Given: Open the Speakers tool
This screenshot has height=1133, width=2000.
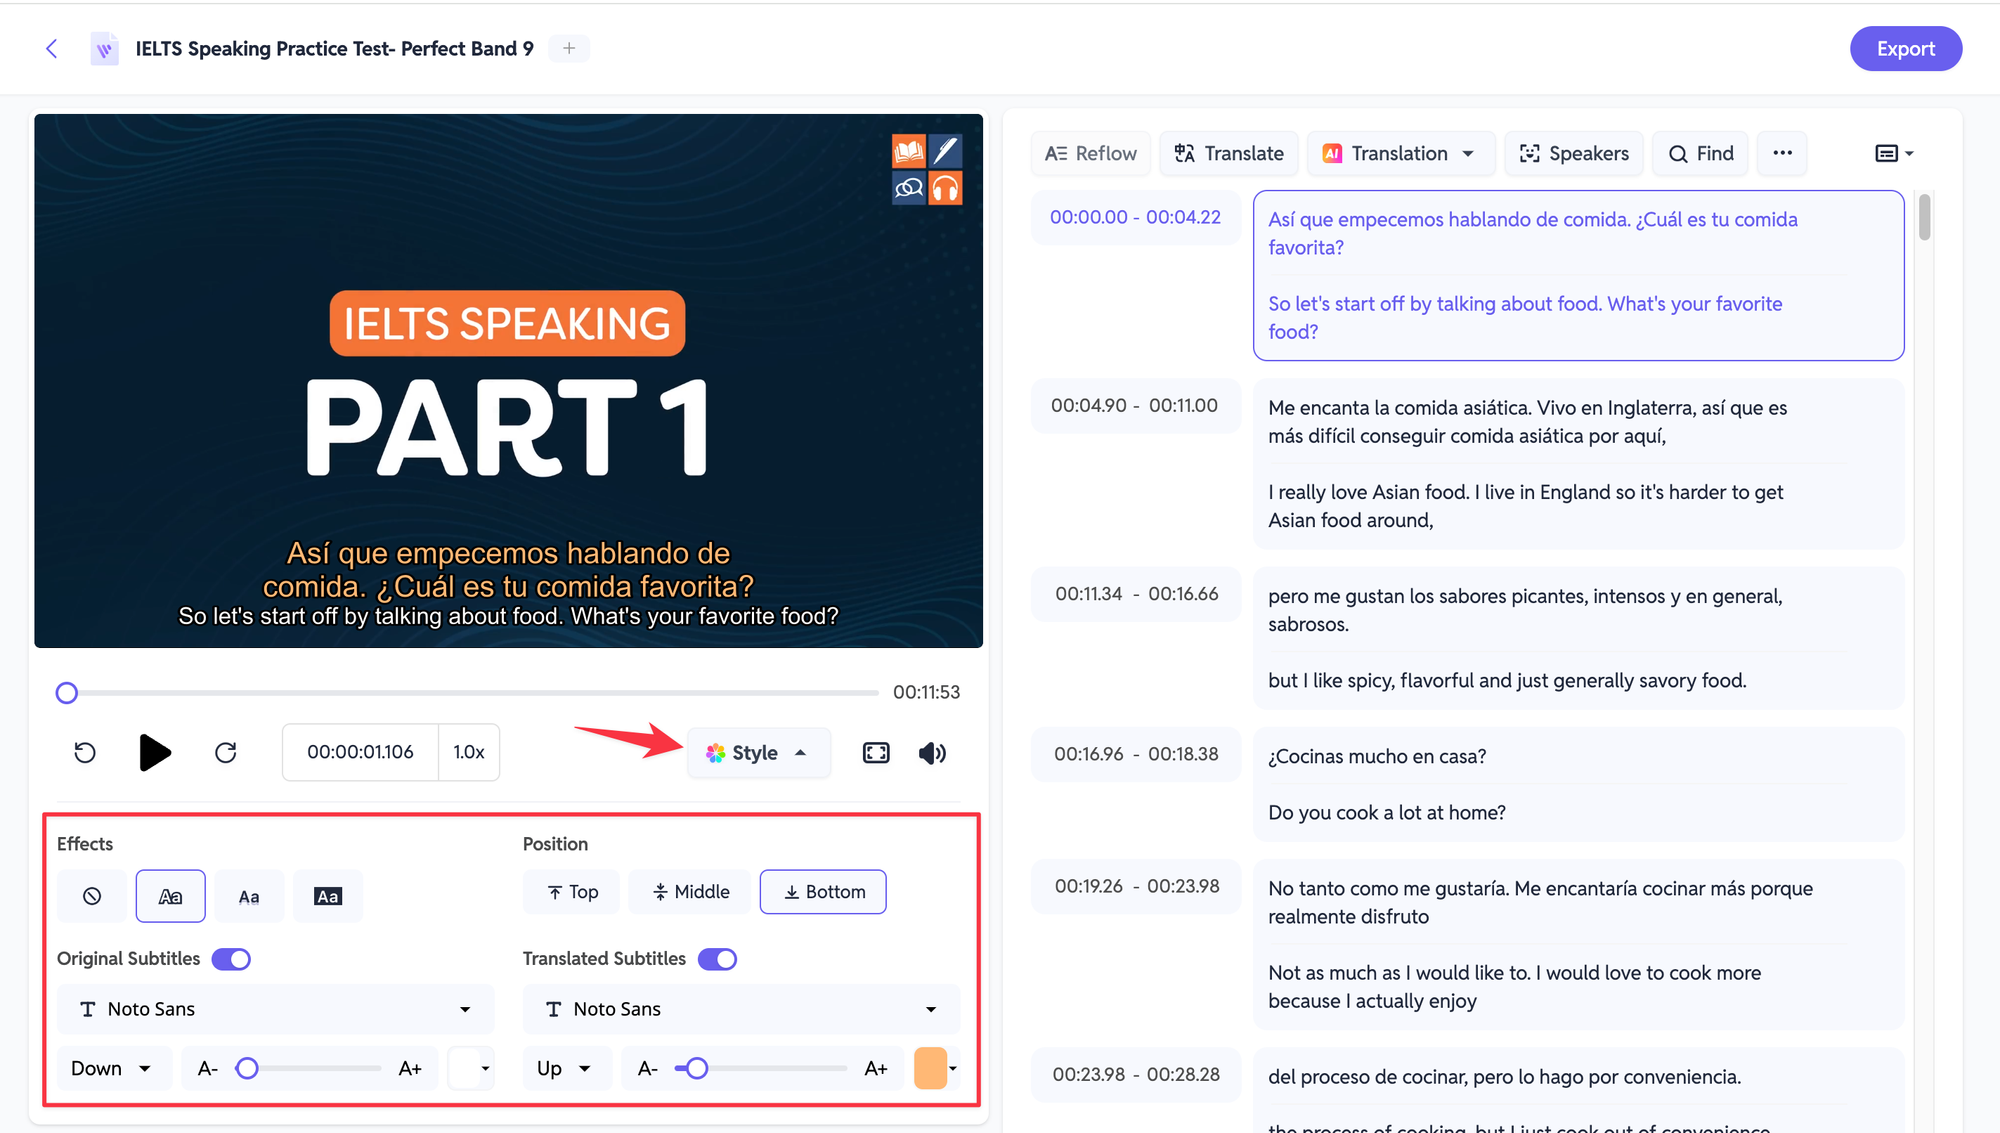Looking at the screenshot, I should pos(1574,153).
